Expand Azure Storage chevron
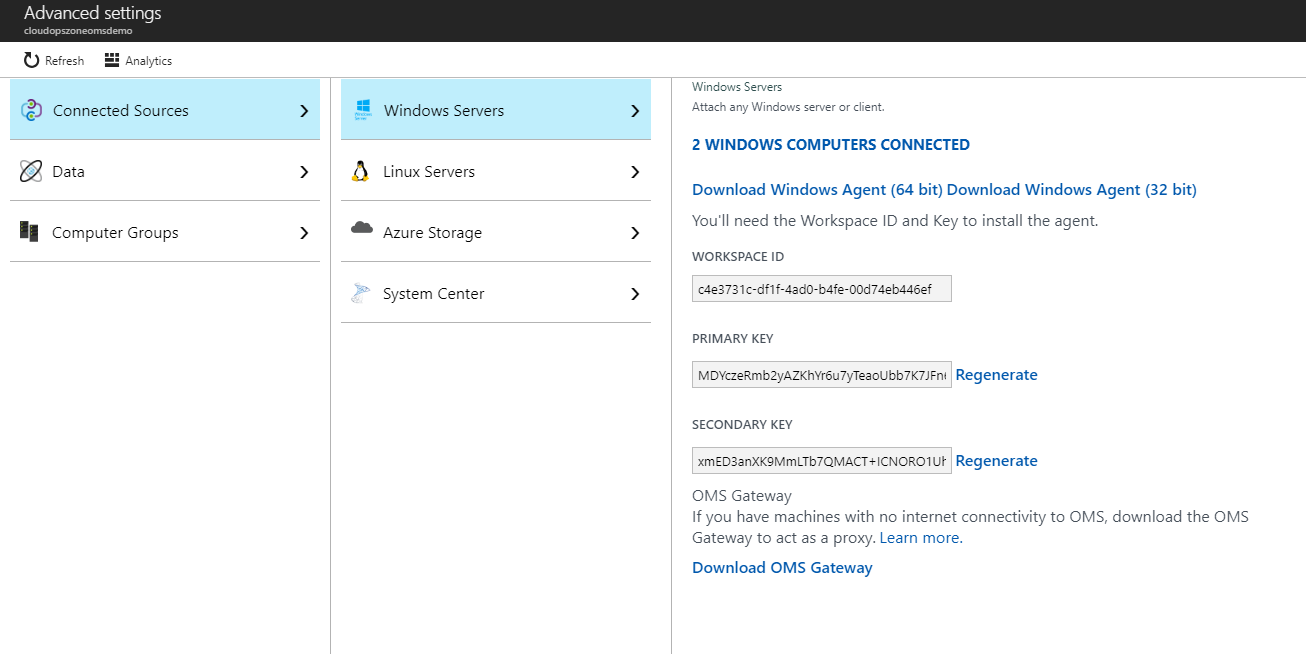This screenshot has width=1306, height=654. point(635,233)
